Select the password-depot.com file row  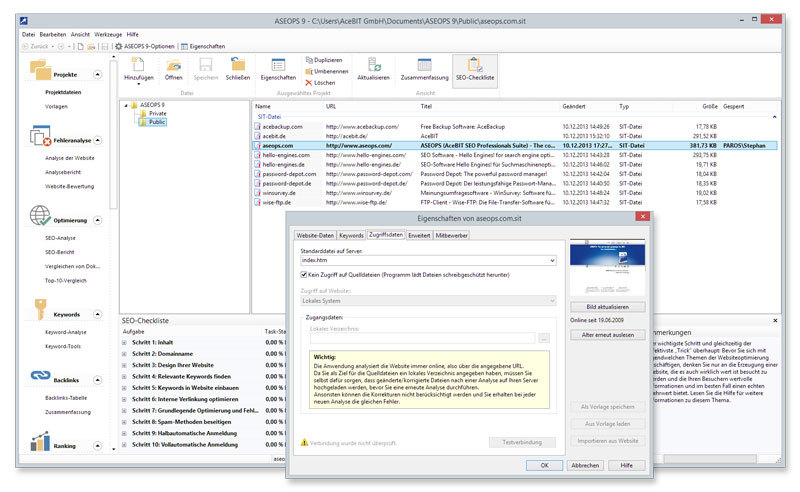pos(515,174)
